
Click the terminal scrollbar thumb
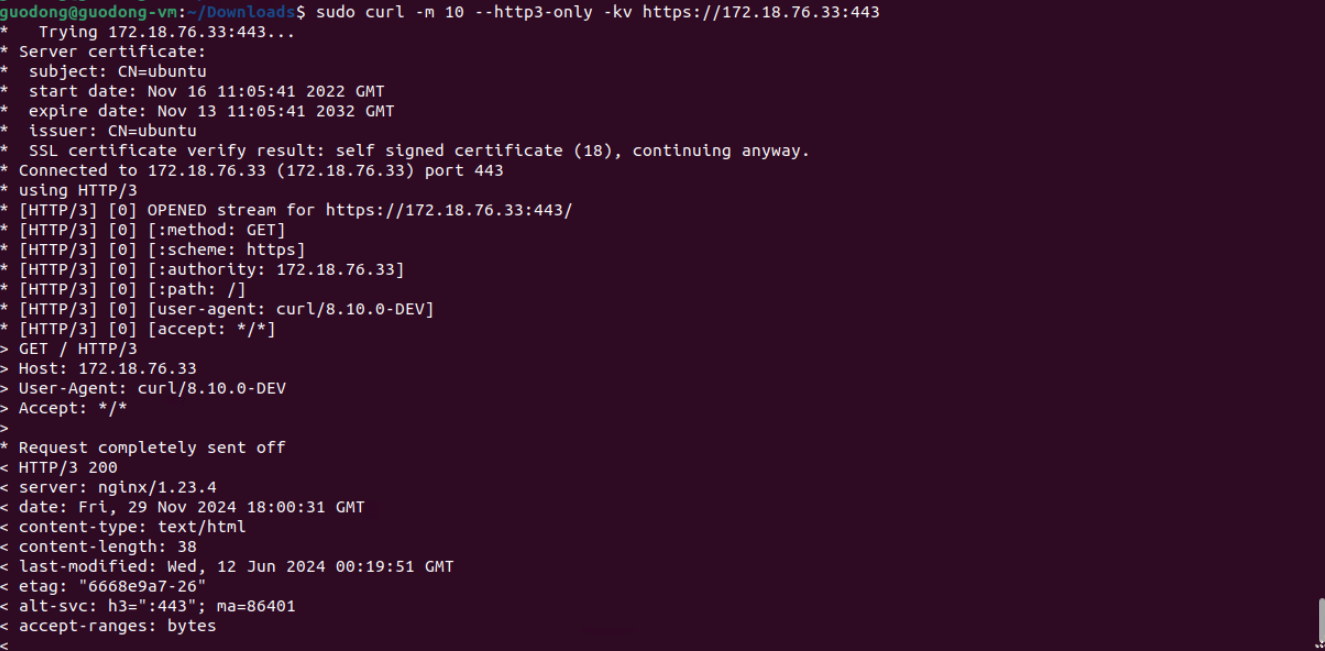pyautogui.click(x=1320, y=618)
